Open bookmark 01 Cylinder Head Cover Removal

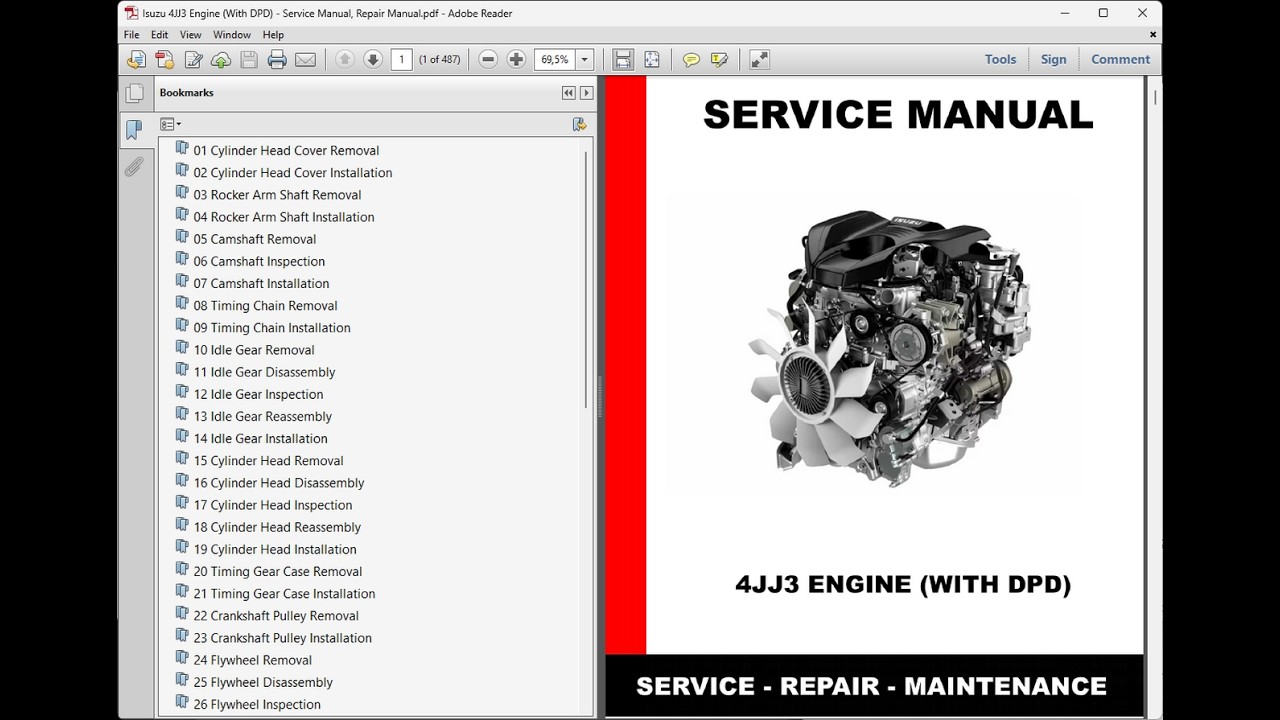(x=286, y=151)
